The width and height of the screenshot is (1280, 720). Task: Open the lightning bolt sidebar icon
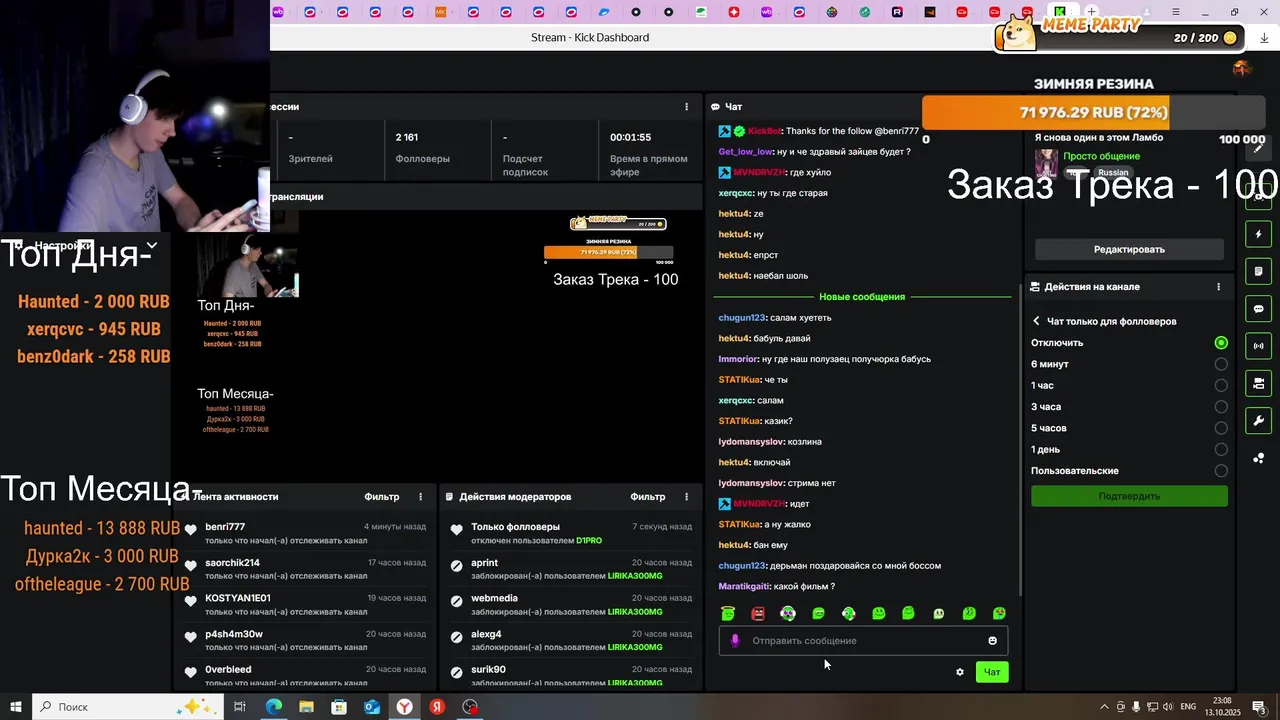[x=1258, y=234]
